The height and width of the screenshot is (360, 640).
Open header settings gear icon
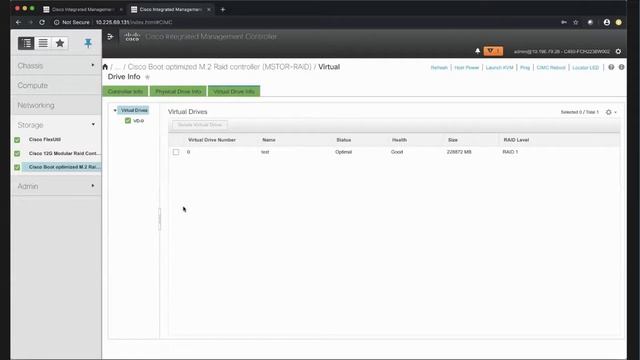618,51
